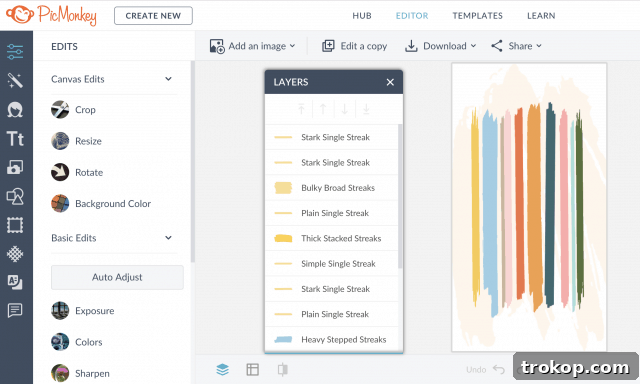Click the CREATE NEW button

(153, 16)
